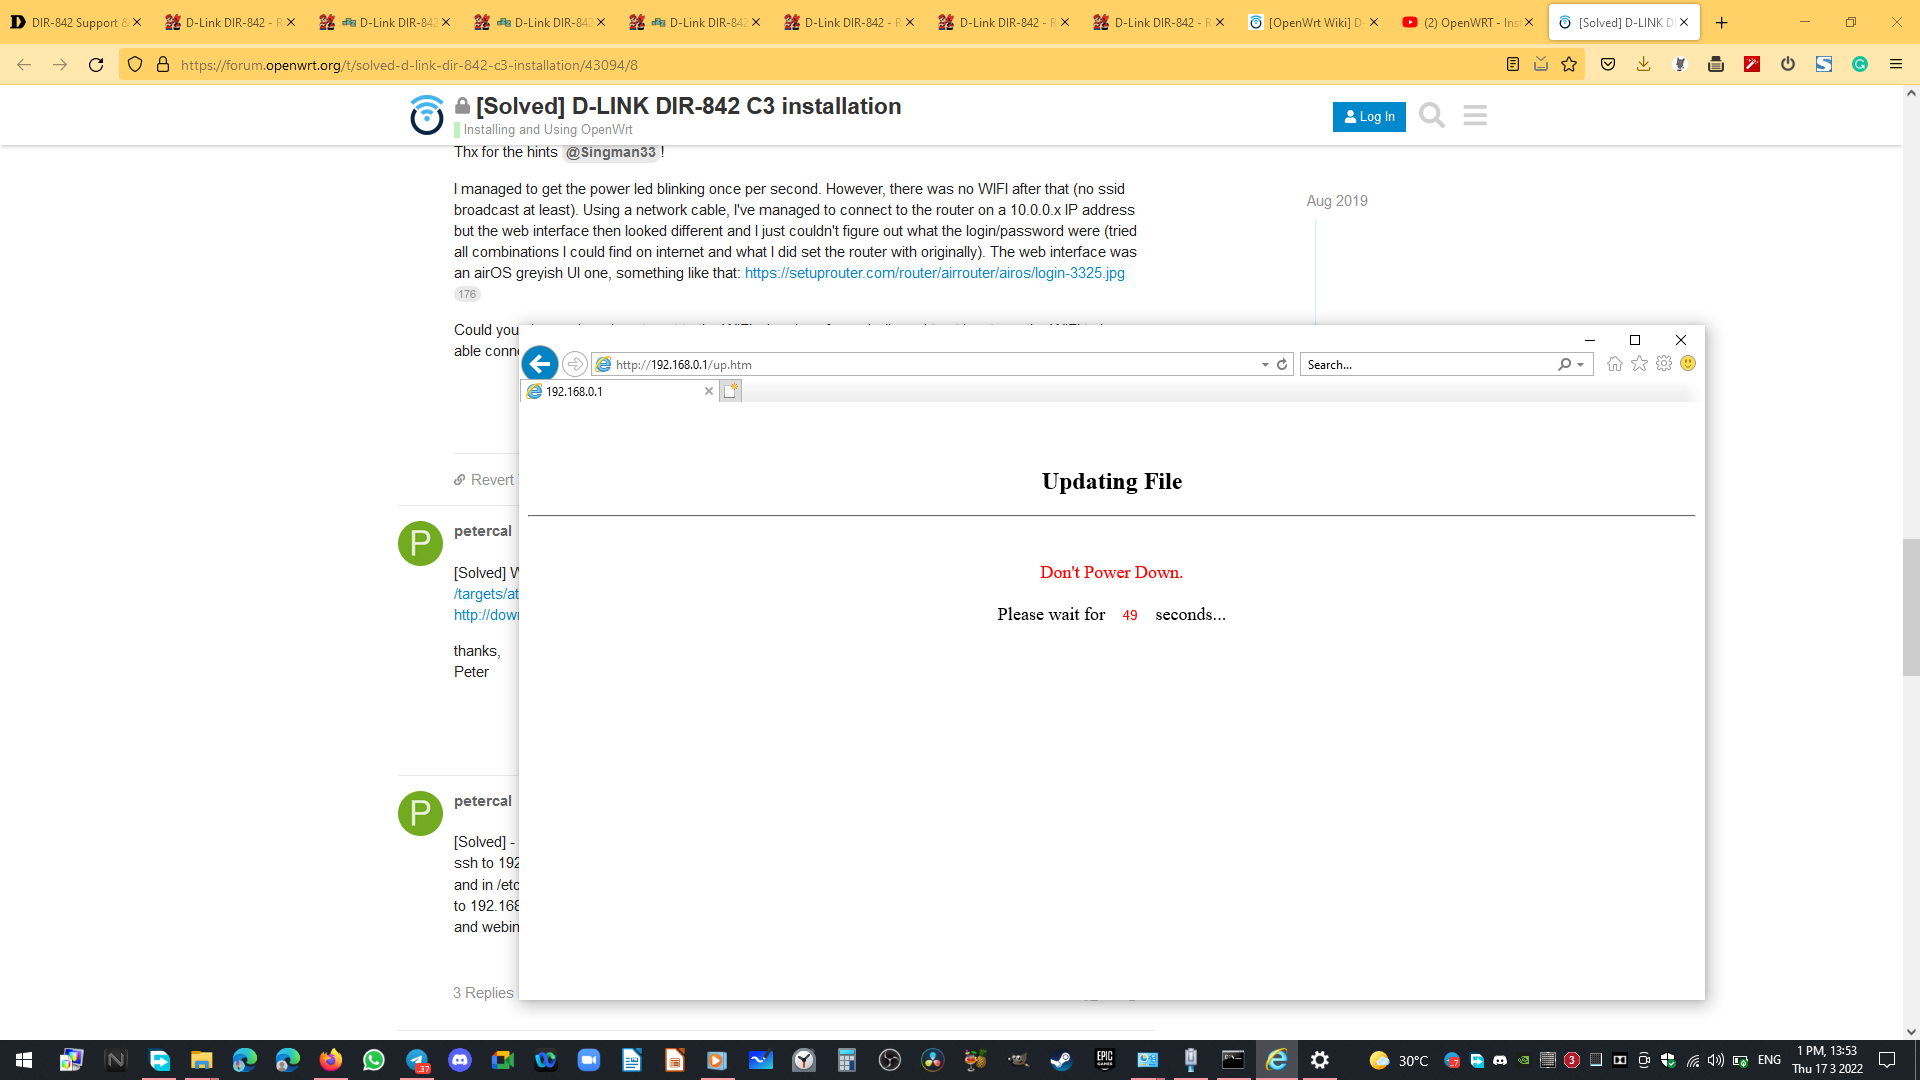Screen dimensions: 1920x1080
Task: Click the first petercal avatar
Action: (x=420, y=543)
